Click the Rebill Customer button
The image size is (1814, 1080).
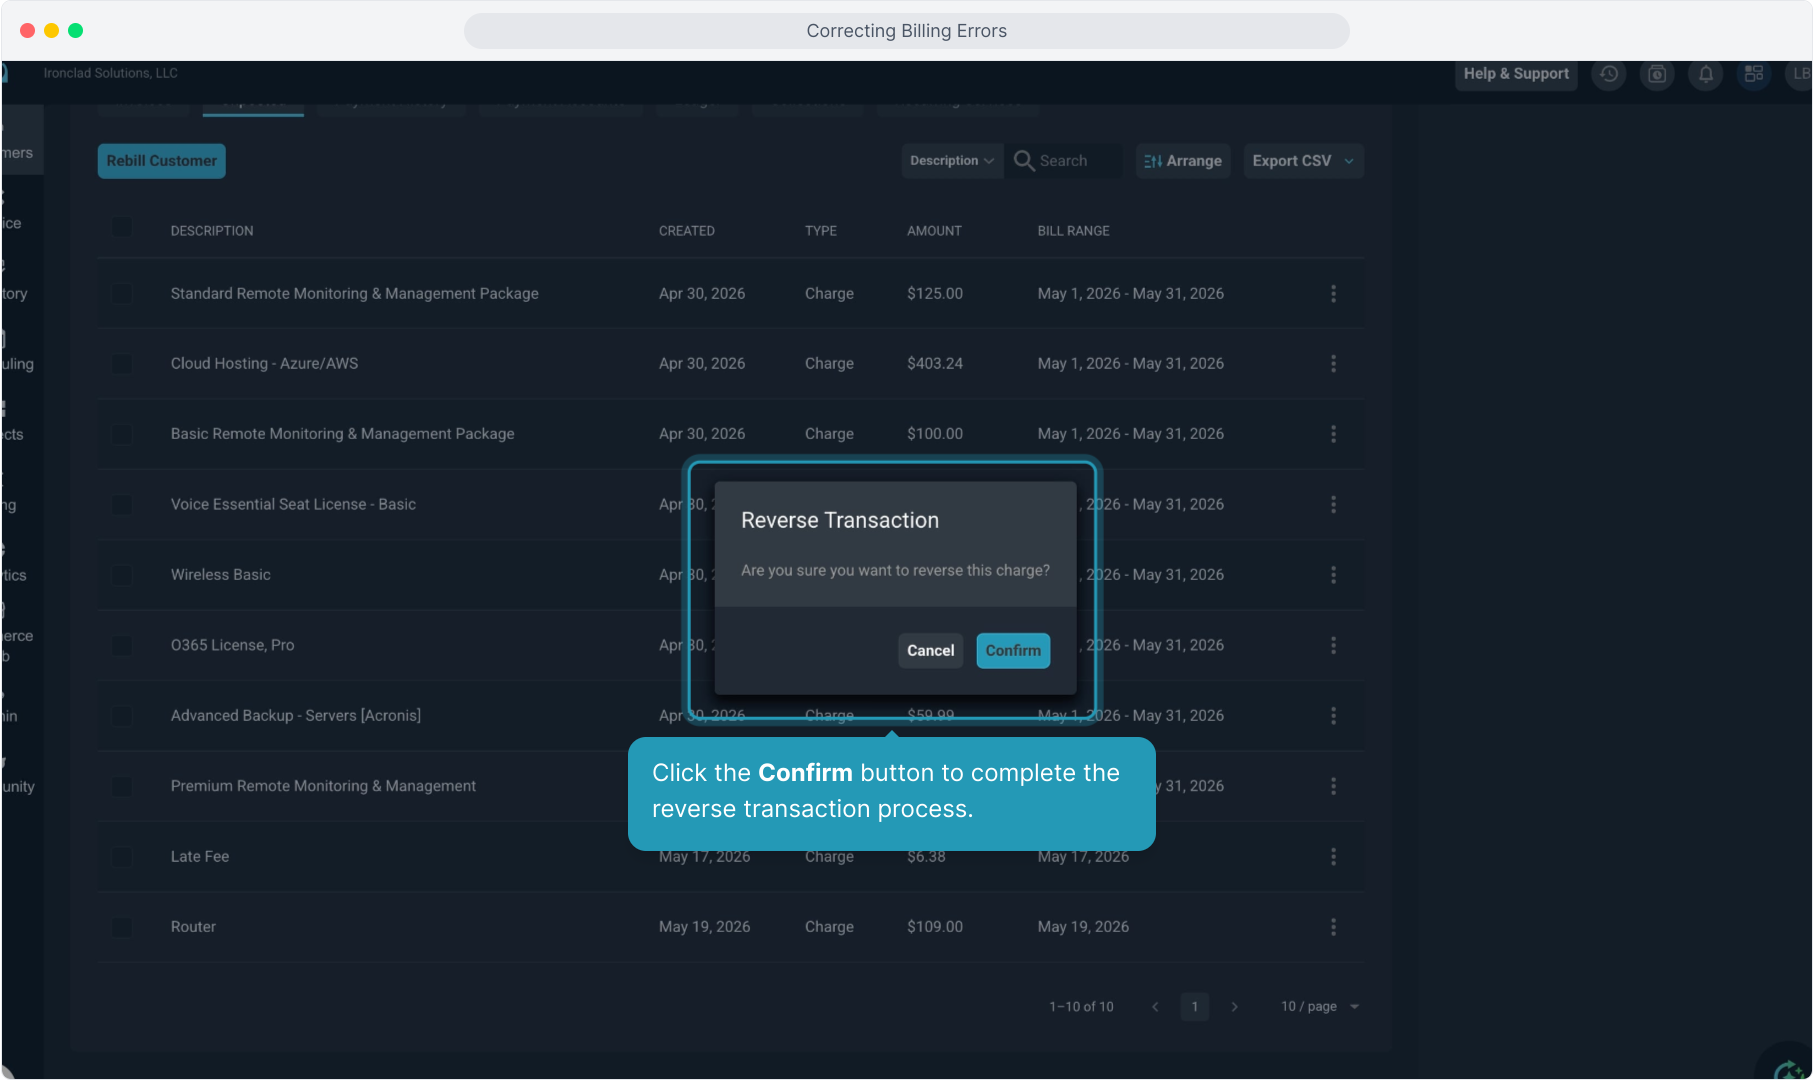[x=161, y=161]
